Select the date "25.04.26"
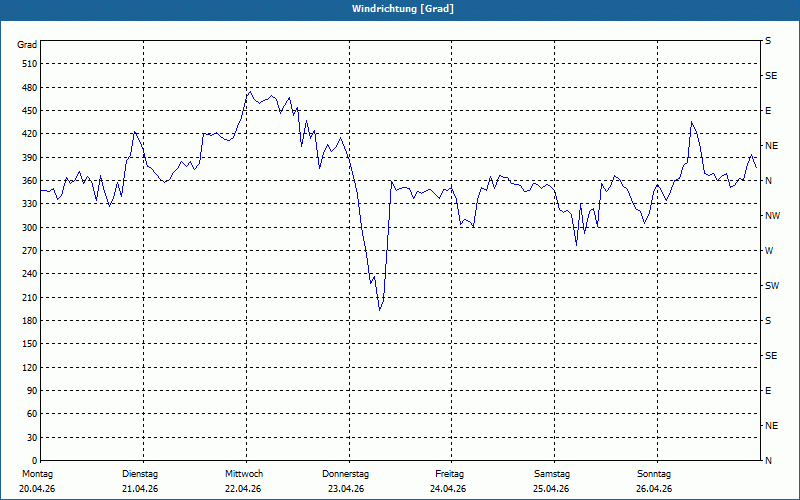This screenshot has width=800, height=500. coord(551,489)
